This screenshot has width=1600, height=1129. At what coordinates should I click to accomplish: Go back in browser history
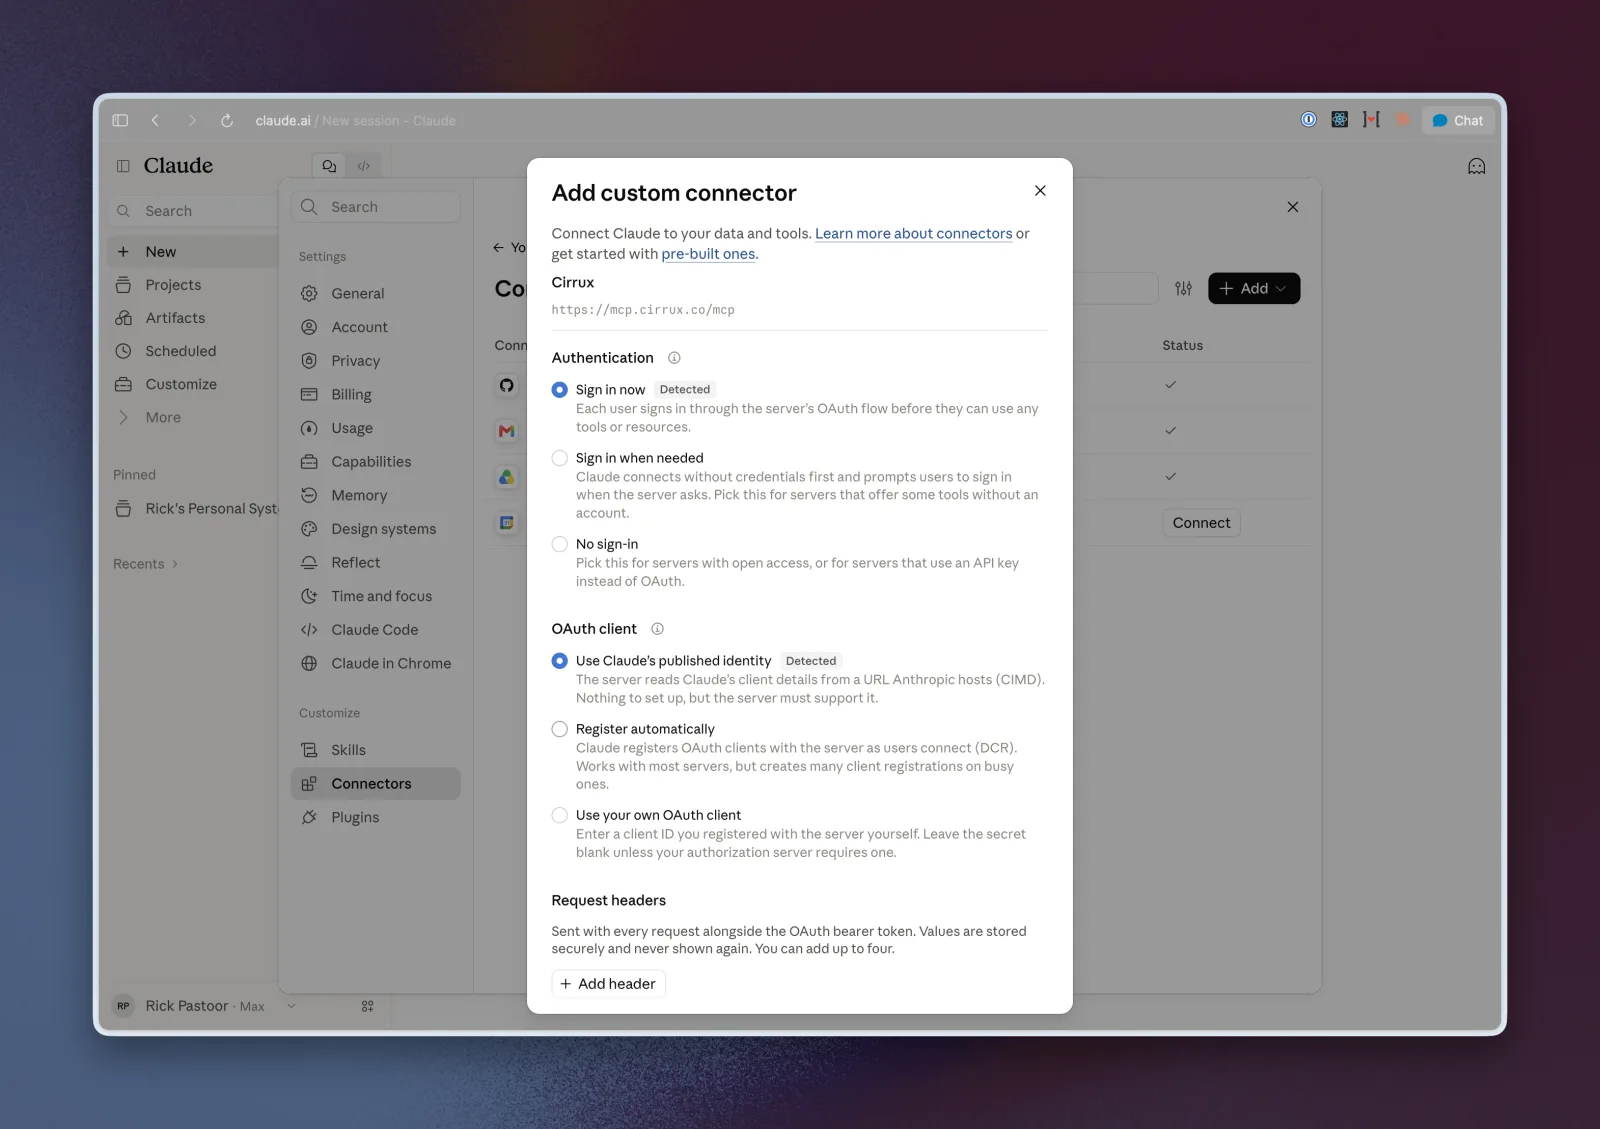coord(155,121)
